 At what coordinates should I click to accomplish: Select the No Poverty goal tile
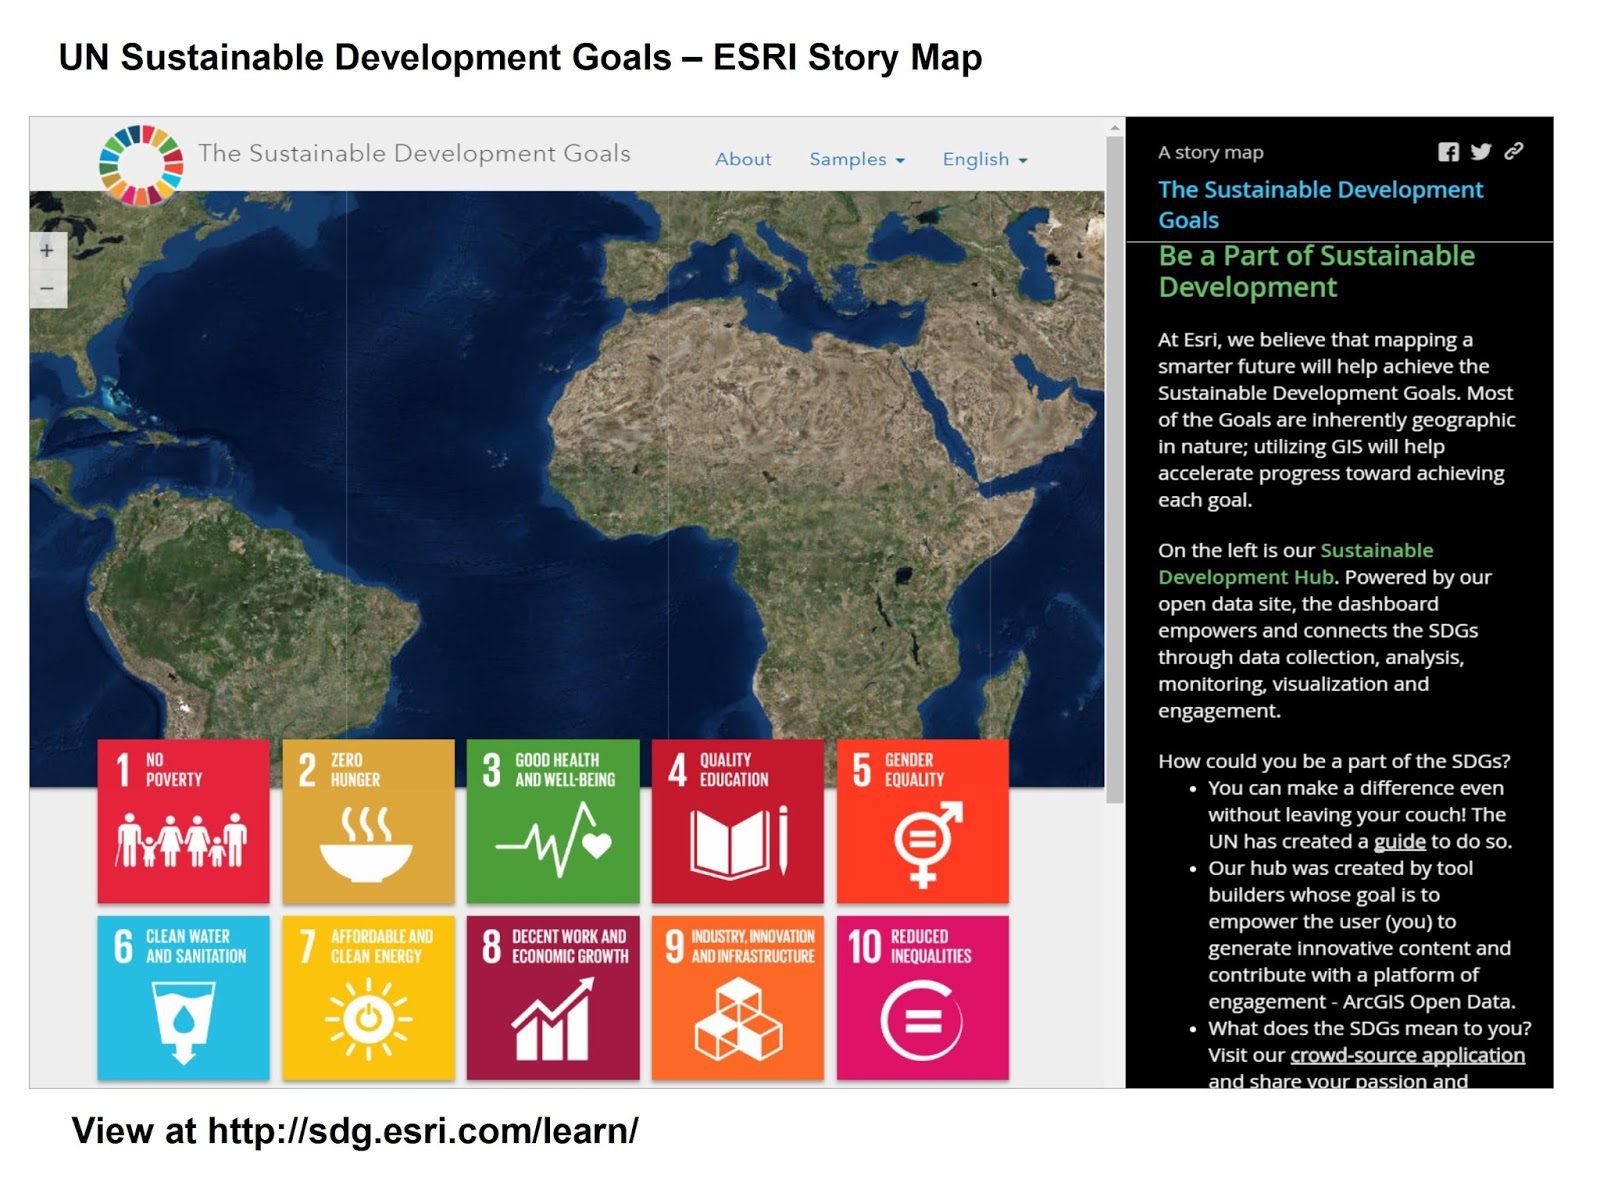click(x=183, y=820)
